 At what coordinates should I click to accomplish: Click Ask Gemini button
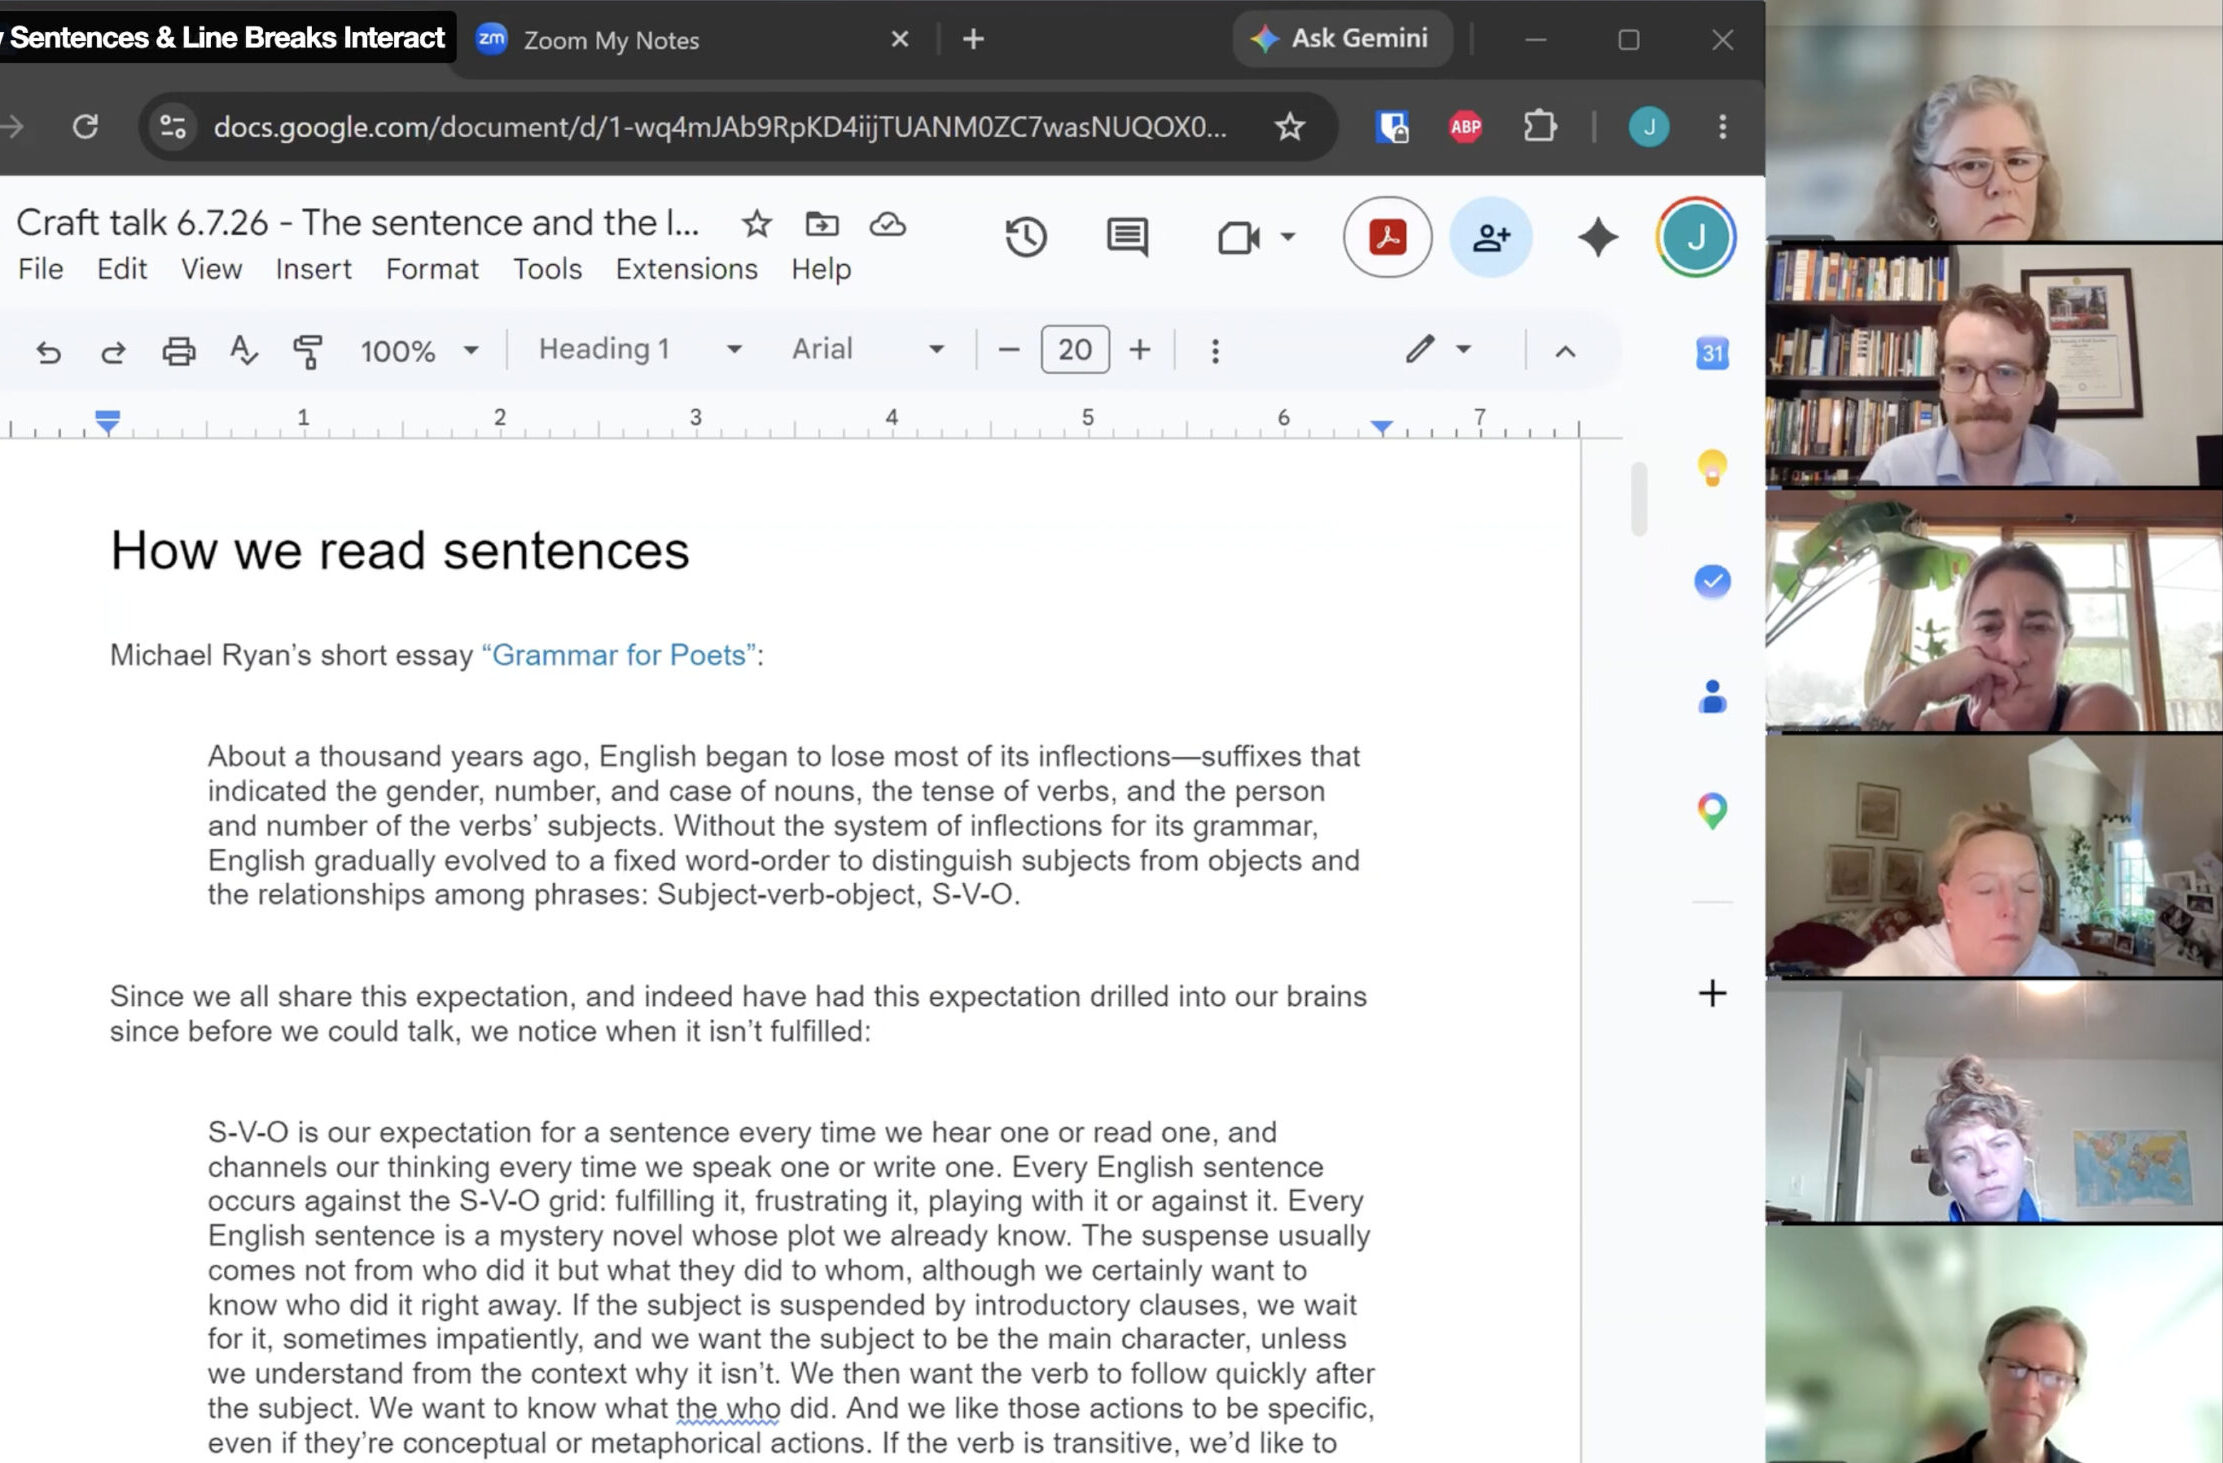tap(1342, 39)
